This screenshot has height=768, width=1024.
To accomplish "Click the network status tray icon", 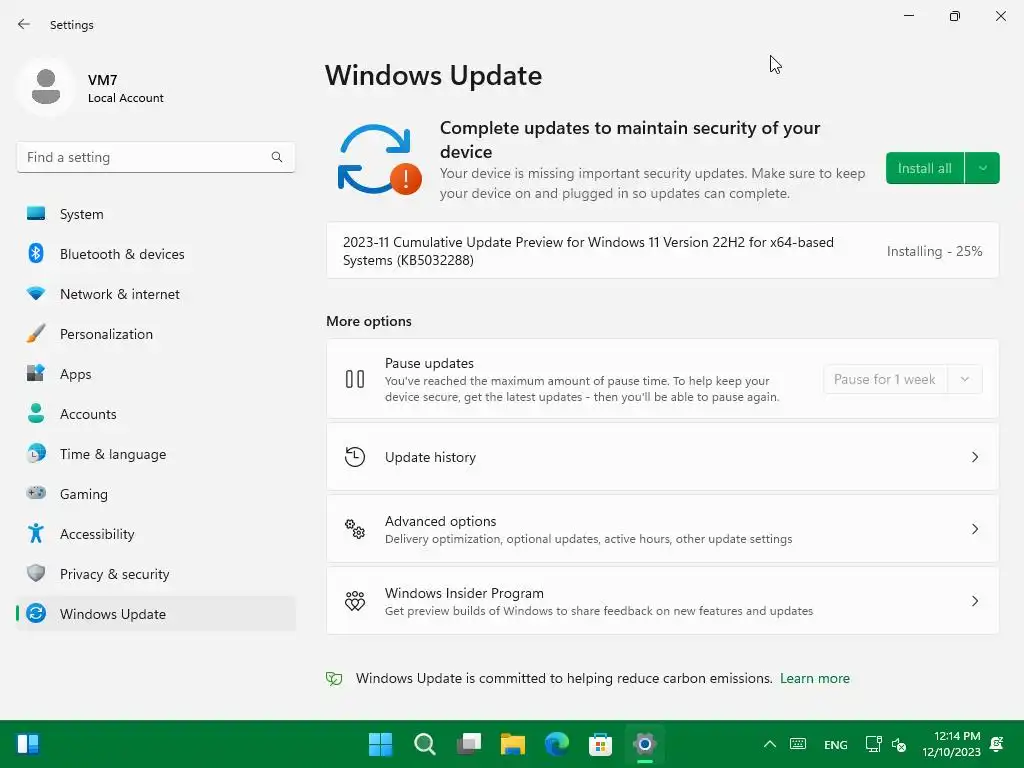I will tap(873, 744).
